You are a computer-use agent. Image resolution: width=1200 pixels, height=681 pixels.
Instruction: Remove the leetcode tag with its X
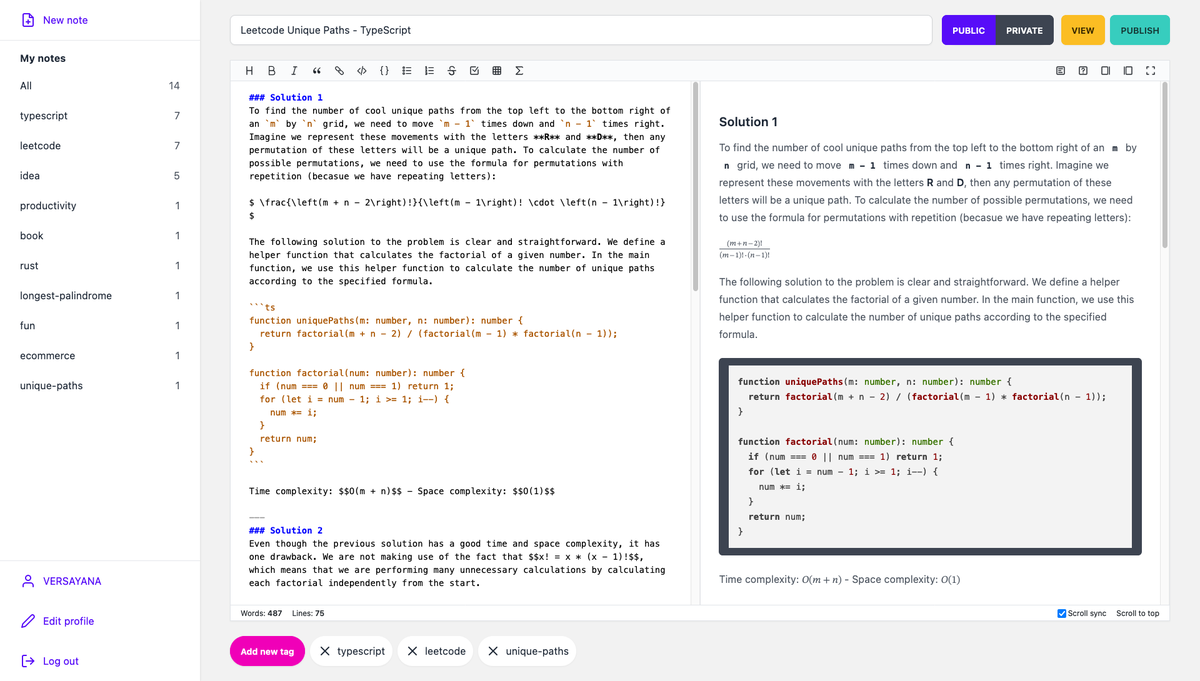pyautogui.click(x=413, y=651)
